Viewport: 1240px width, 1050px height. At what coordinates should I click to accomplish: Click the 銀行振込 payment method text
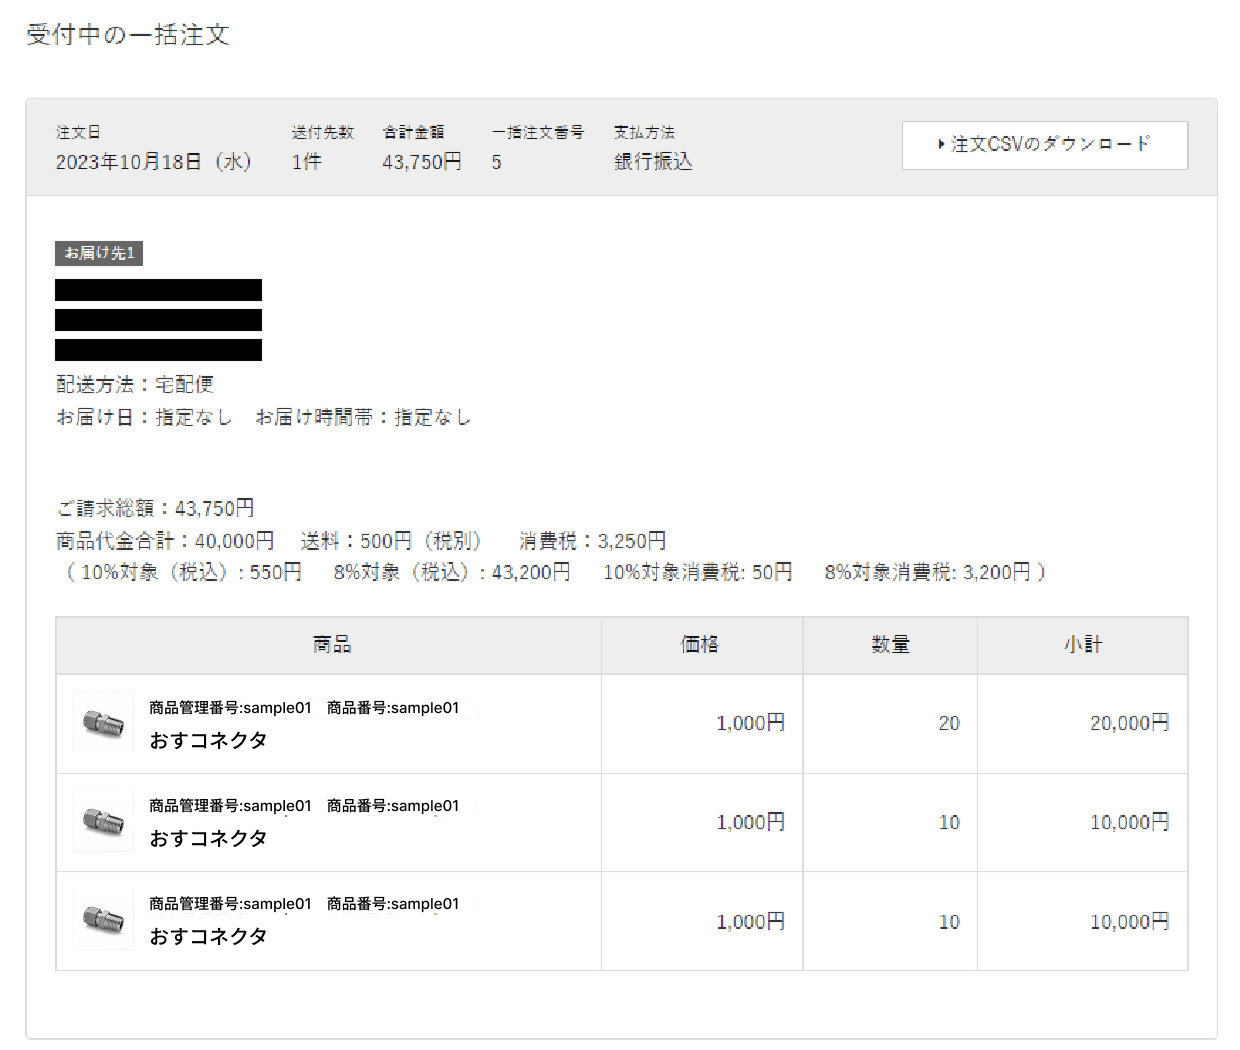tap(653, 162)
